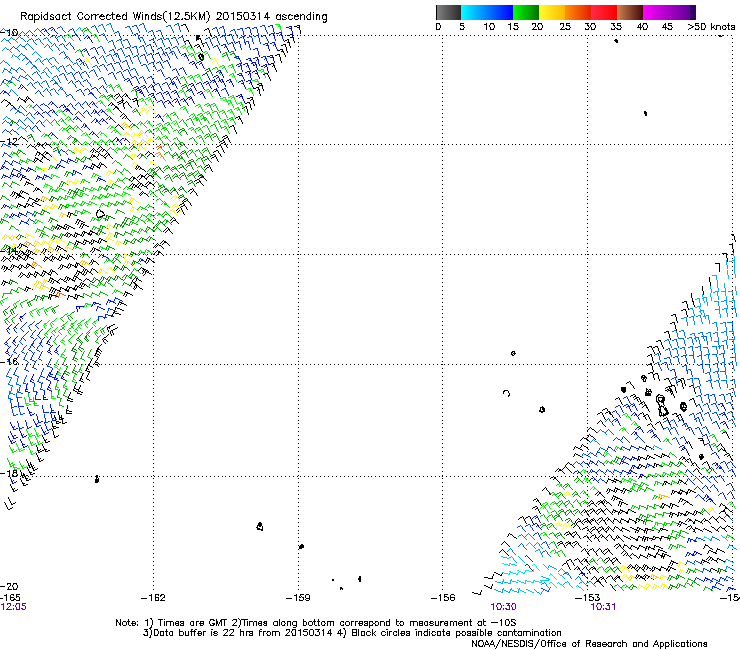Click the '>50 knots' legend label

(711, 27)
